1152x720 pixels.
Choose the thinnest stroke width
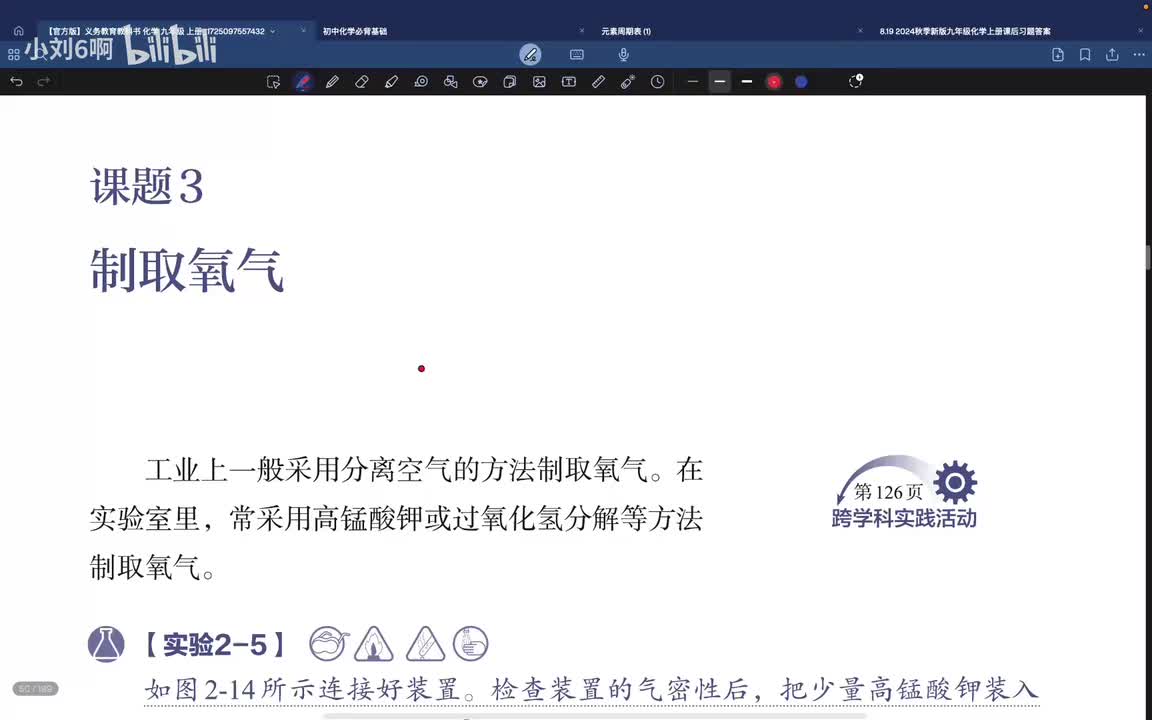tap(692, 82)
